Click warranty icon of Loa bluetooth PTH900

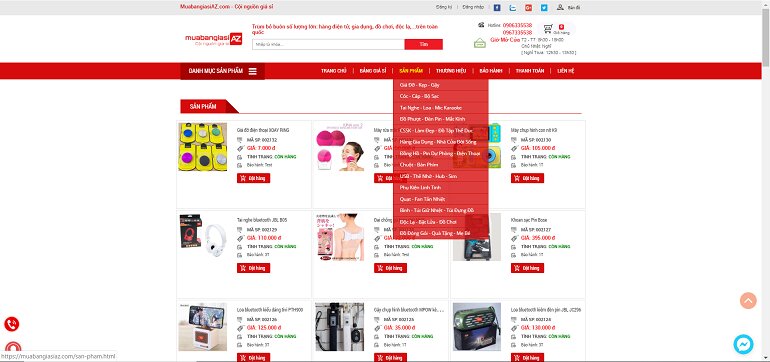click(240, 345)
